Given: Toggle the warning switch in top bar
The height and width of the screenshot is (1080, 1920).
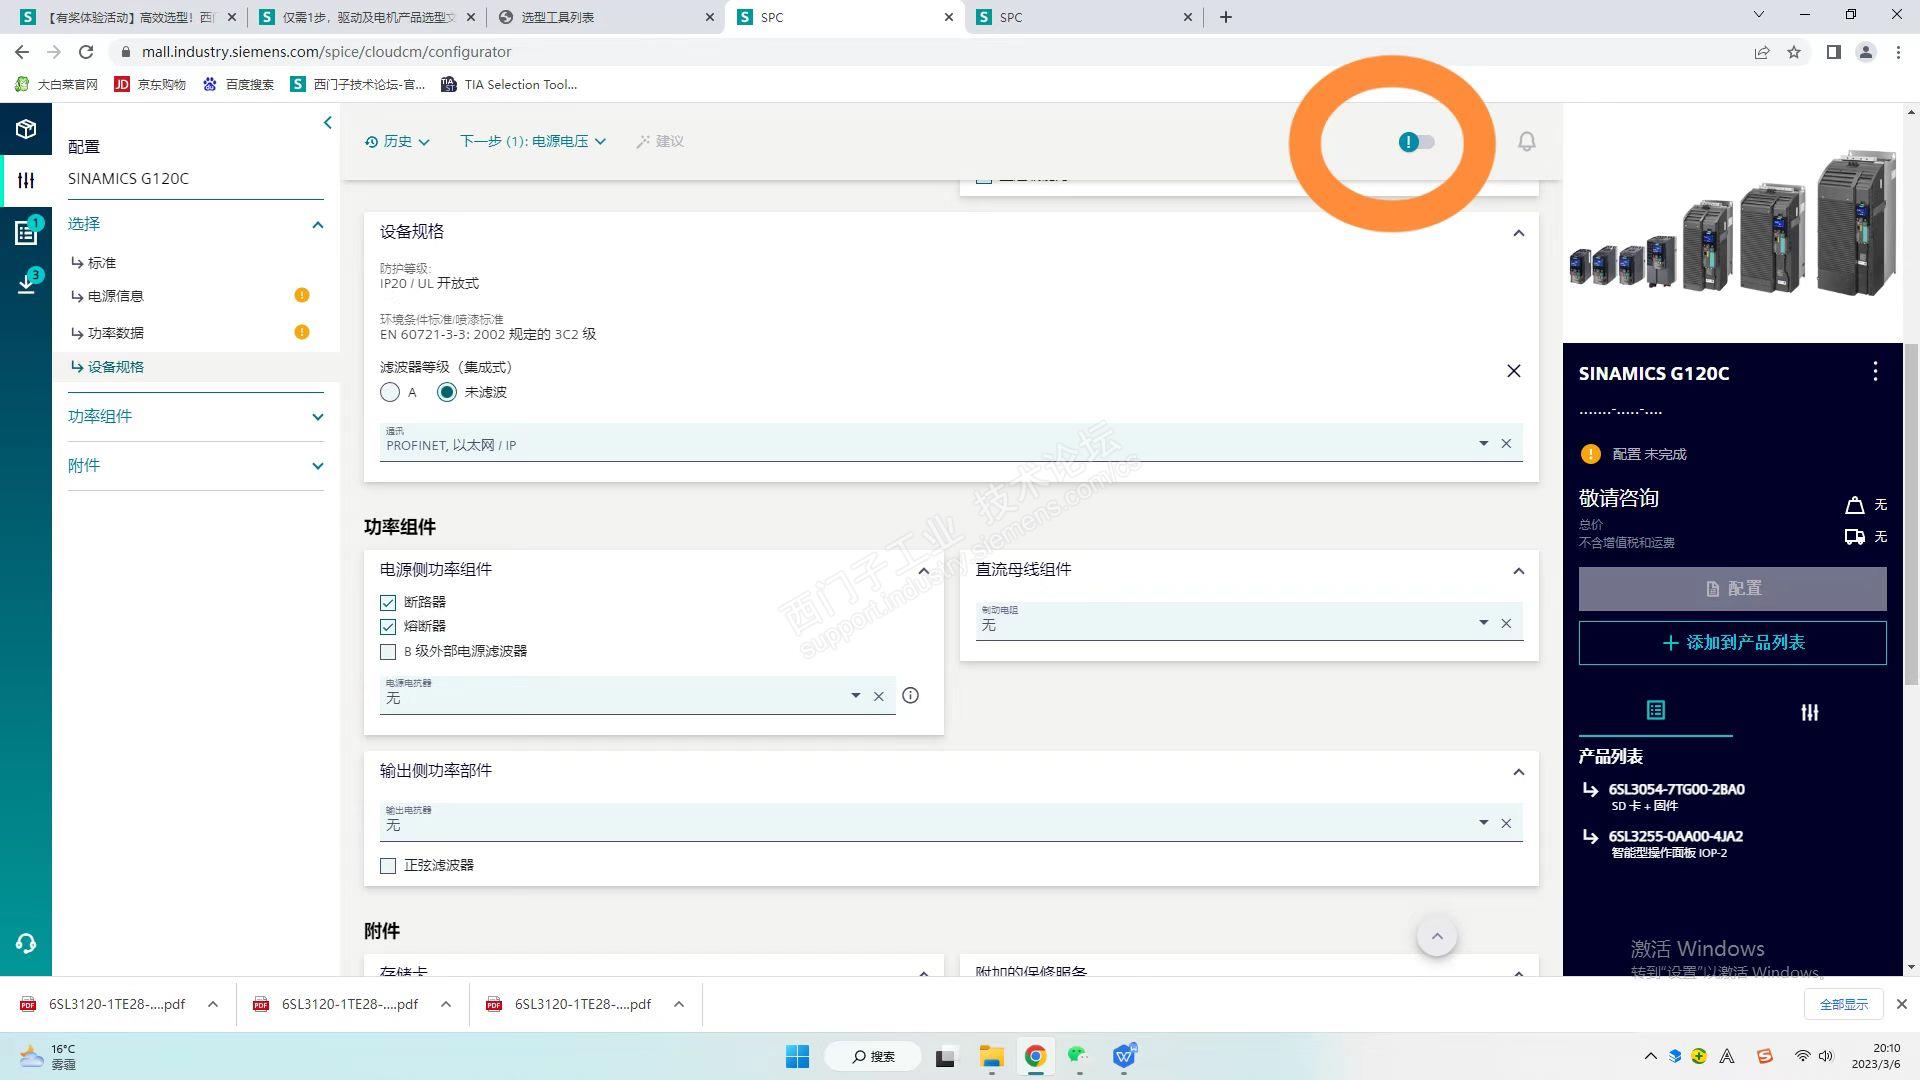Looking at the screenshot, I should 1416,142.
